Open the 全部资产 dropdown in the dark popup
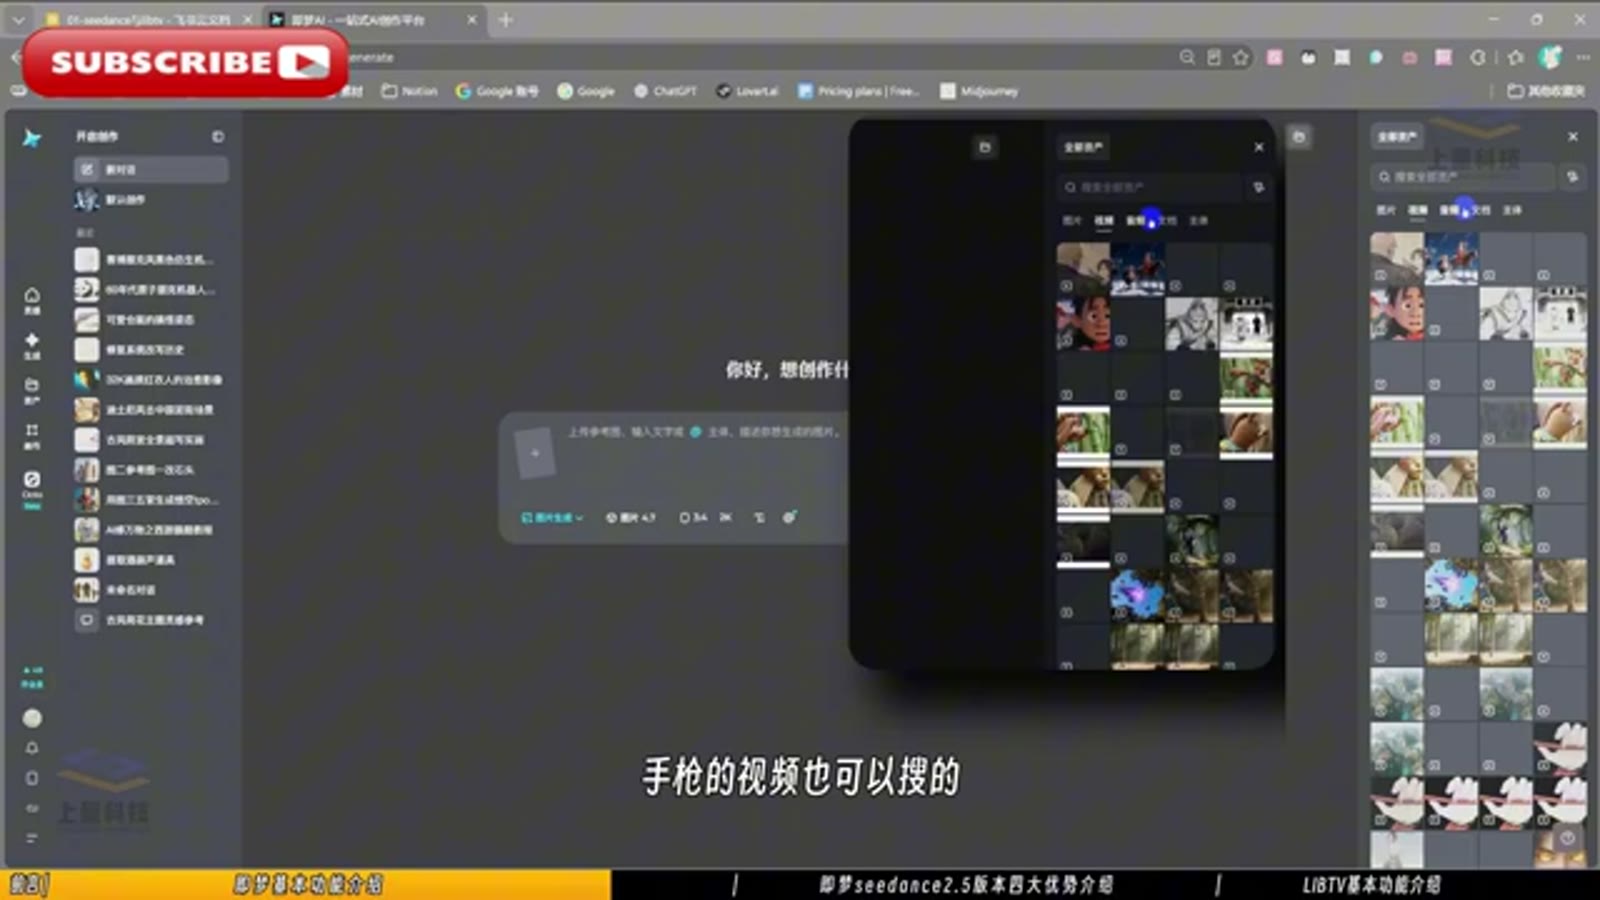Viewport: 1600px width, 900px height. pos(1083,147)
